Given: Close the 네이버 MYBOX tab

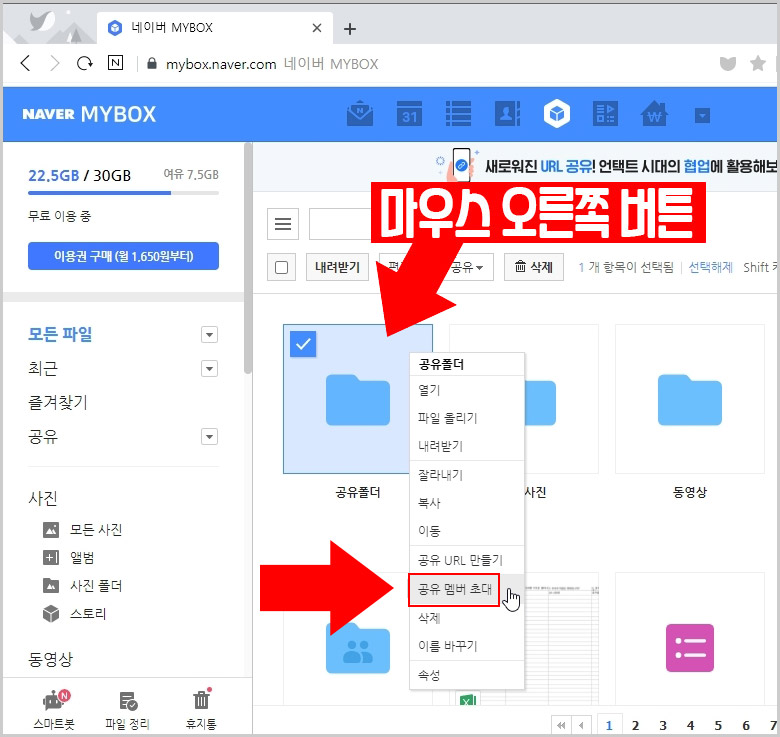Looking at the screenshot, I should (x=317, y=28).
